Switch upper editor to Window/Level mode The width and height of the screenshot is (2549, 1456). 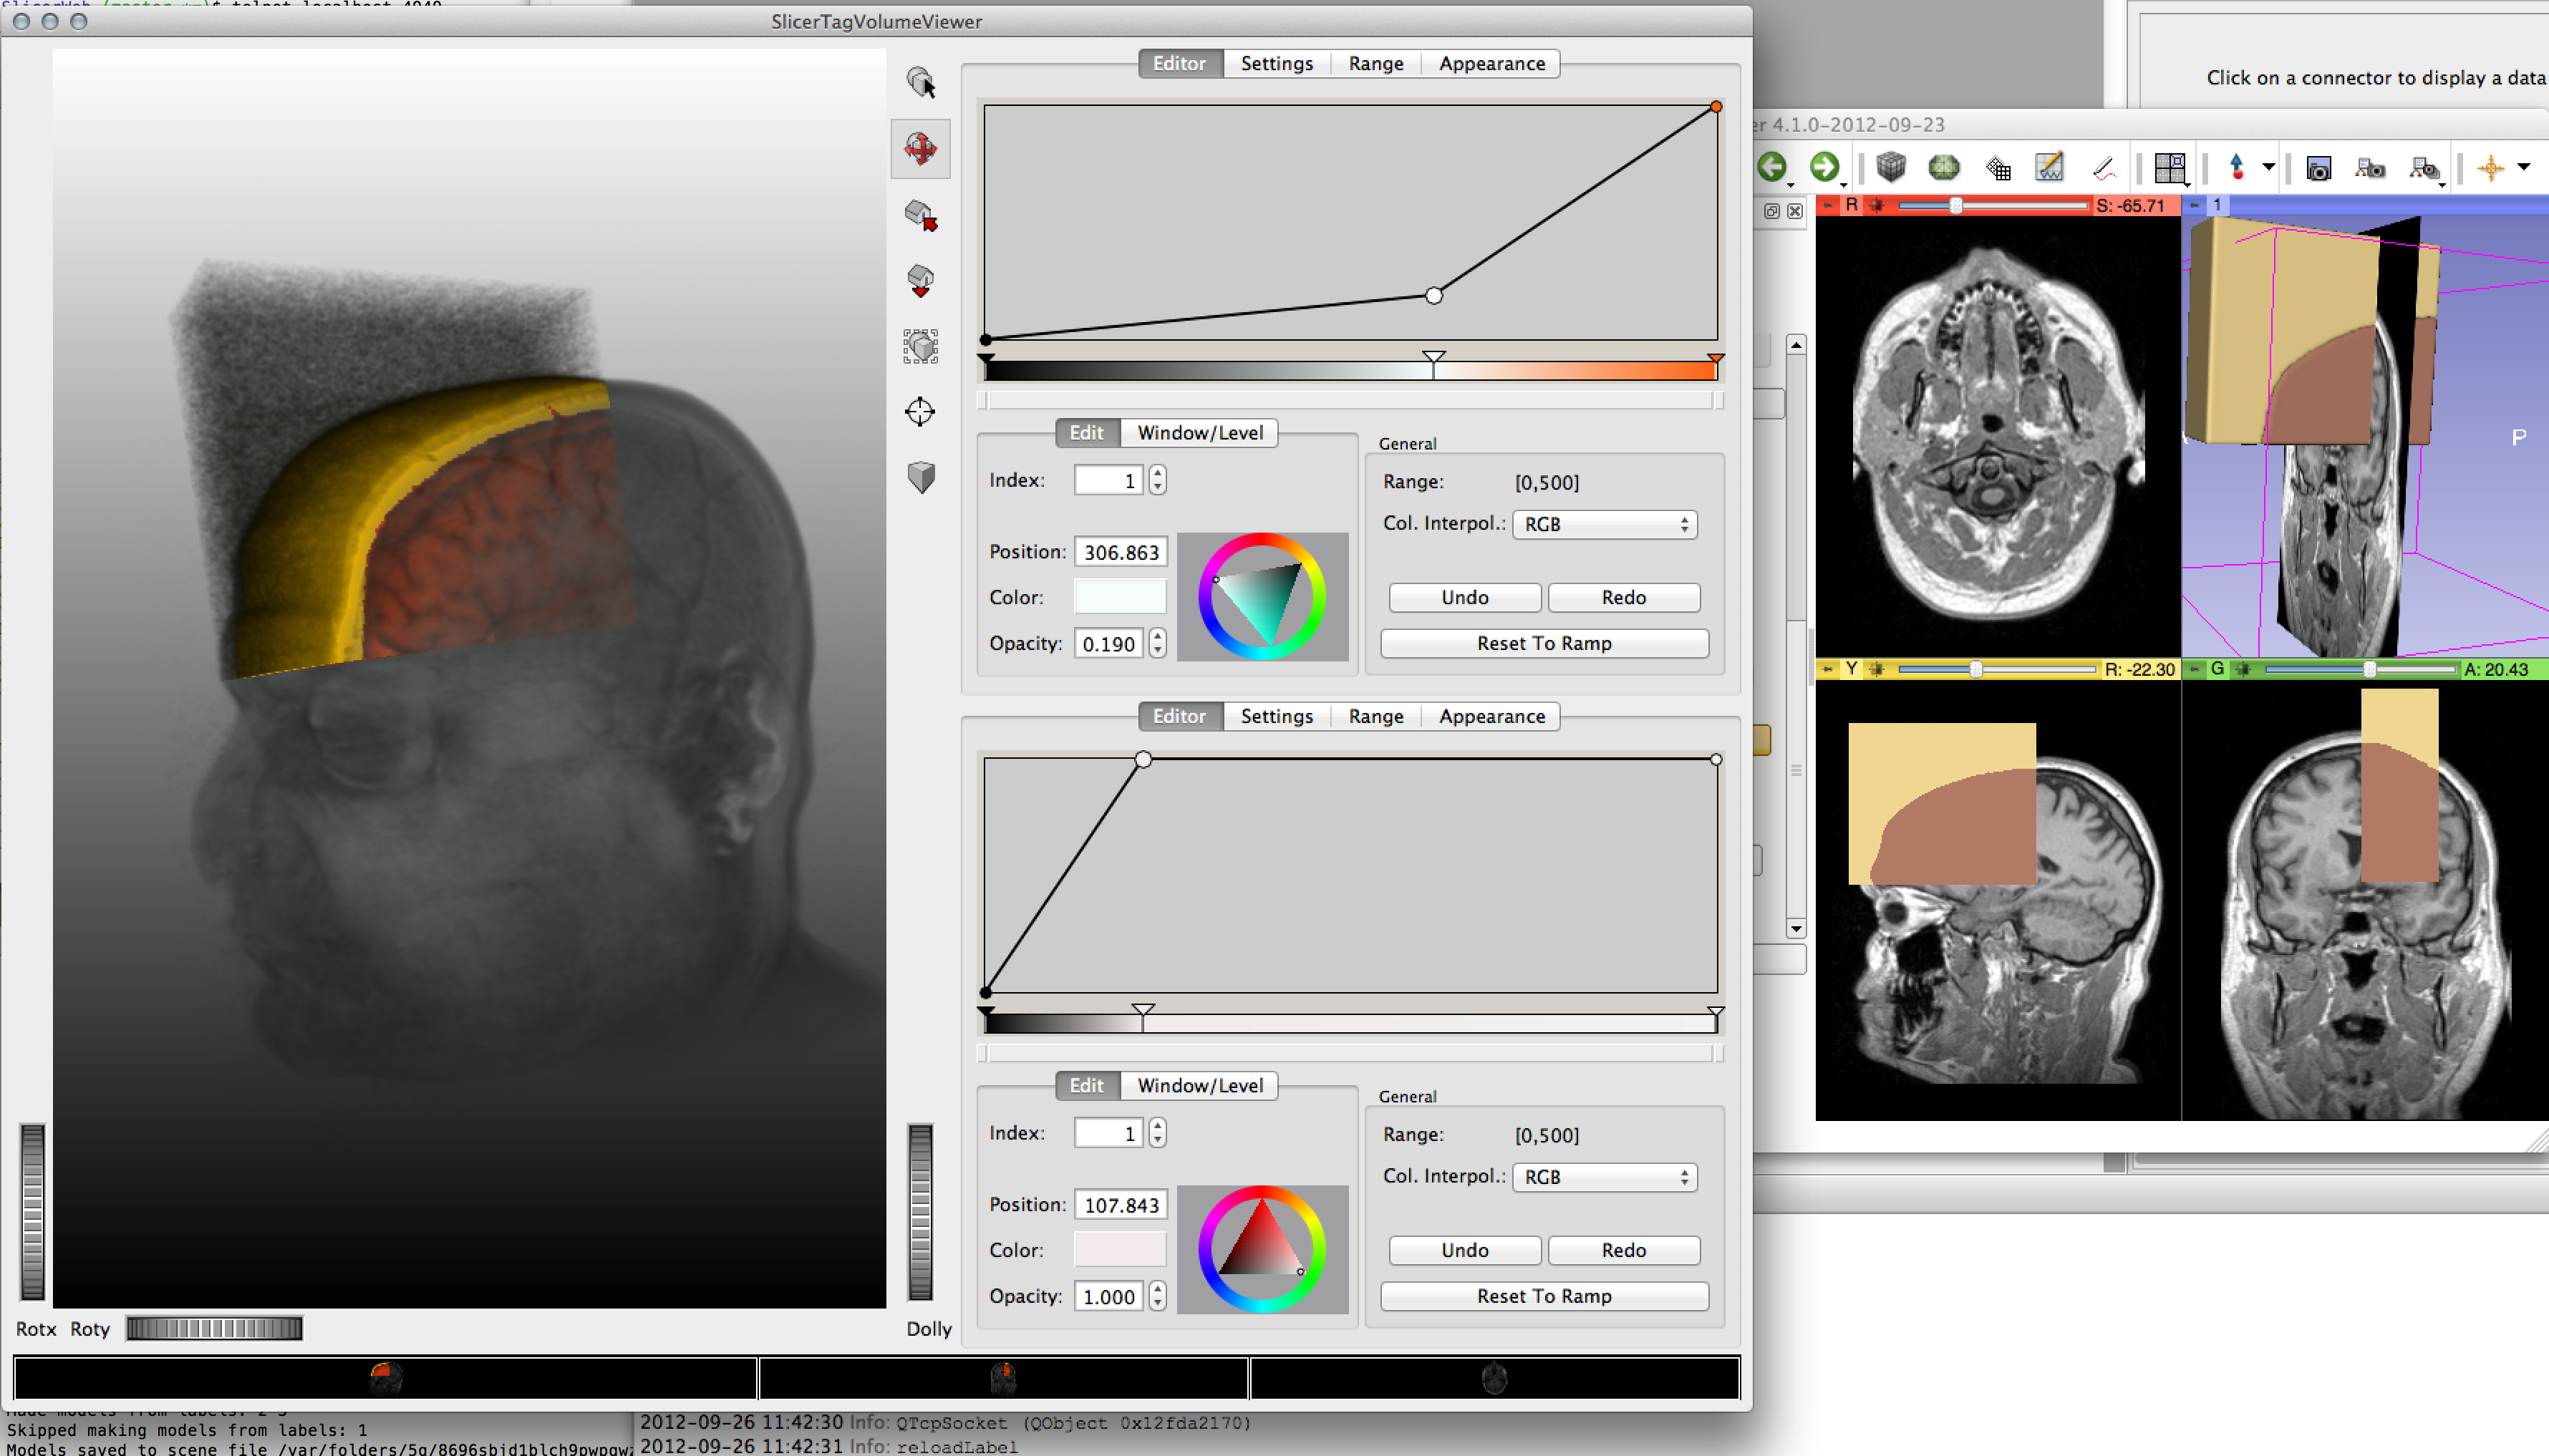point(1199,433)
